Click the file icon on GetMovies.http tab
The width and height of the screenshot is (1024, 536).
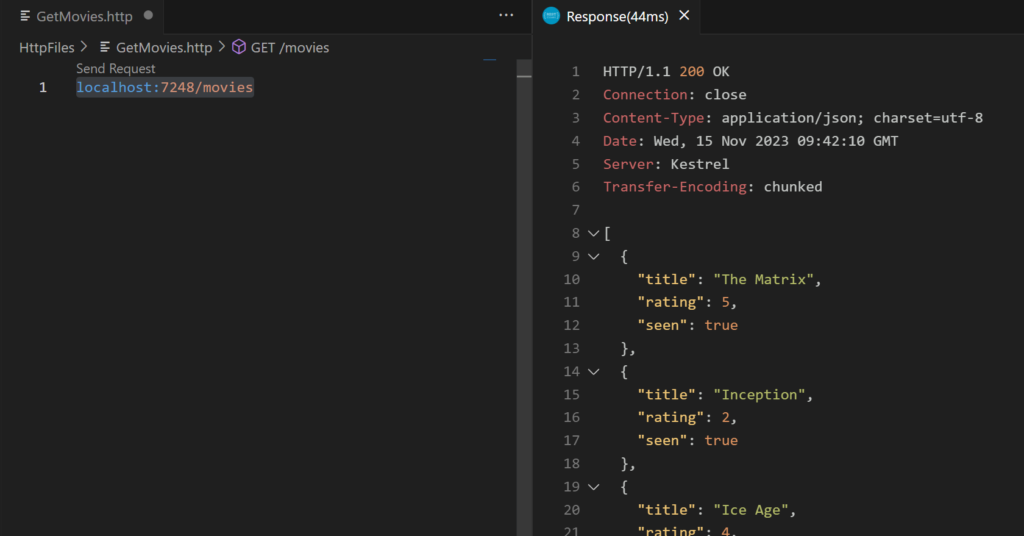(25, 17)
